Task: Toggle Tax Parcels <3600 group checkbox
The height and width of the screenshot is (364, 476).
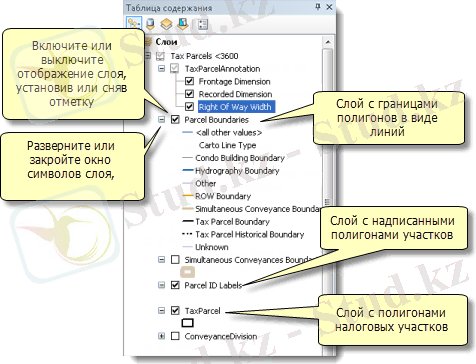Action: tap(160, 56)
